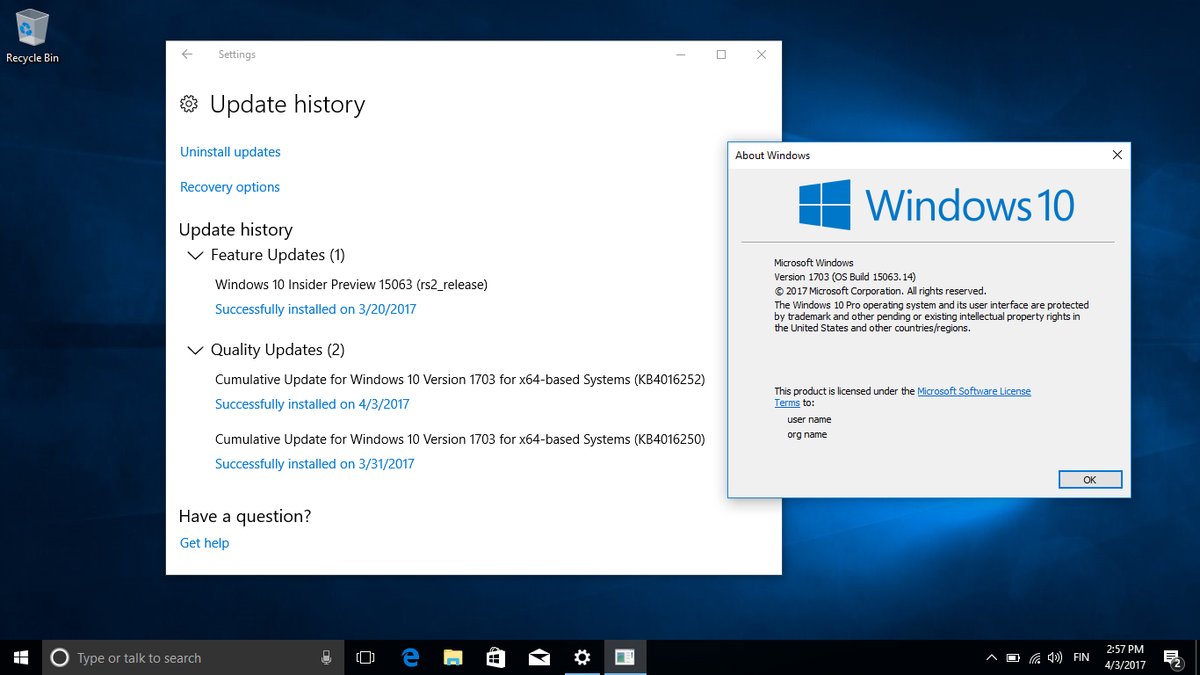Select the Insider Preview 15063 entry text
Viewport: 1200px width, 675px height.
pyautogui.click(x=351, y=285)
